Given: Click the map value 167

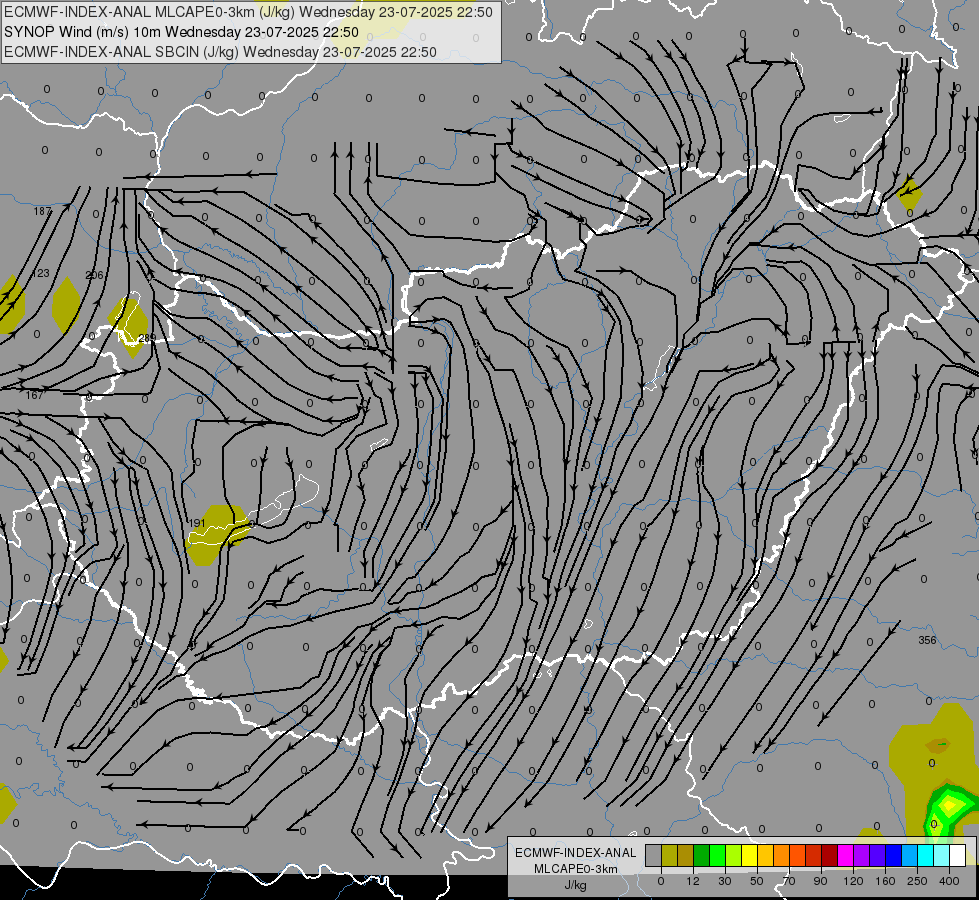Looking at the screenshot, I should [35, 395].
